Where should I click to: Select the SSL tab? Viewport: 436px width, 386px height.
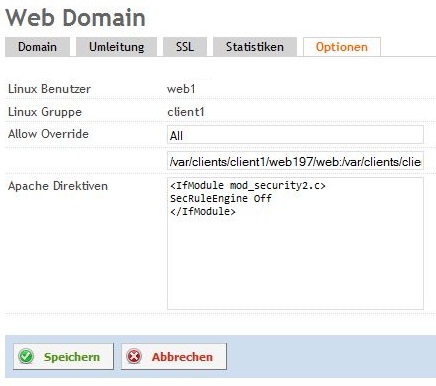point(185,47)
